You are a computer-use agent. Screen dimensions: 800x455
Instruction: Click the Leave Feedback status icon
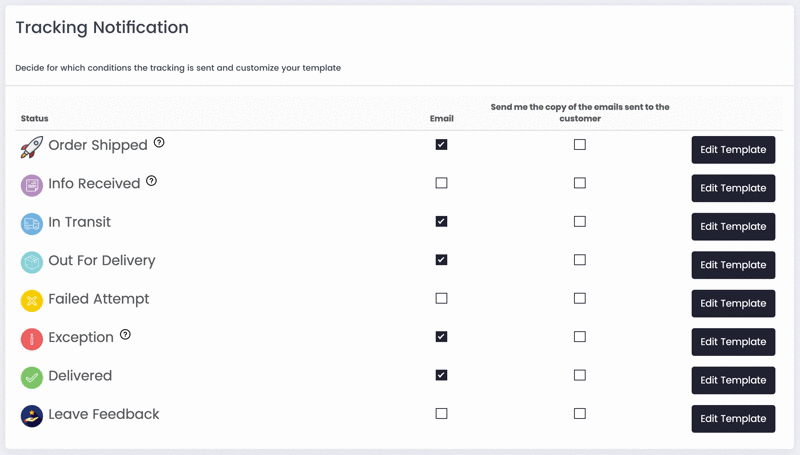point(32,416)
